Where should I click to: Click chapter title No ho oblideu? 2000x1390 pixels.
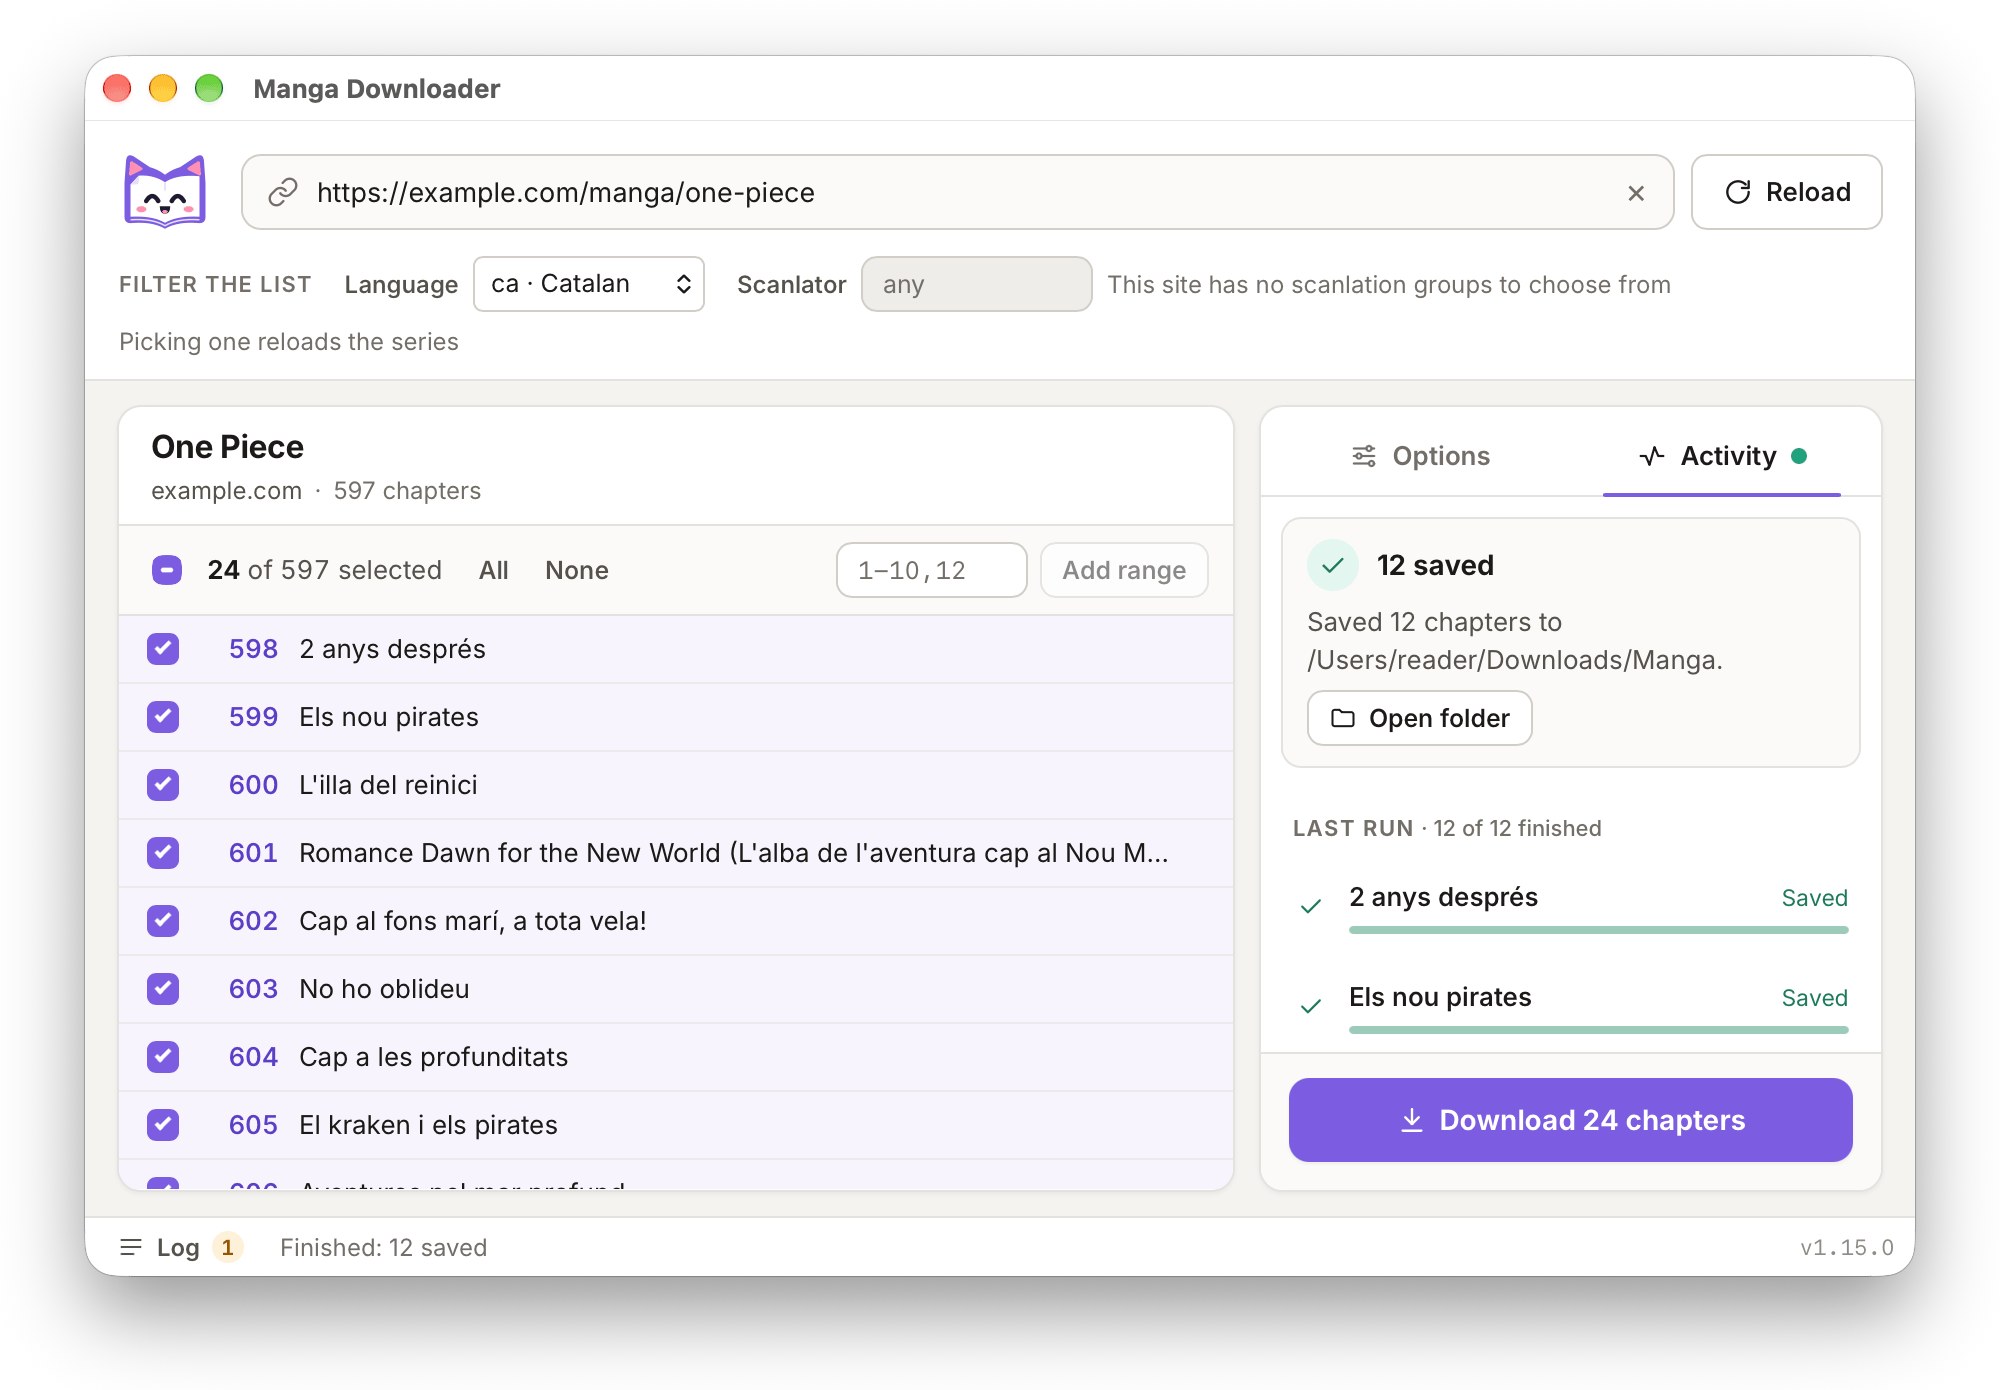coord(384,989)
